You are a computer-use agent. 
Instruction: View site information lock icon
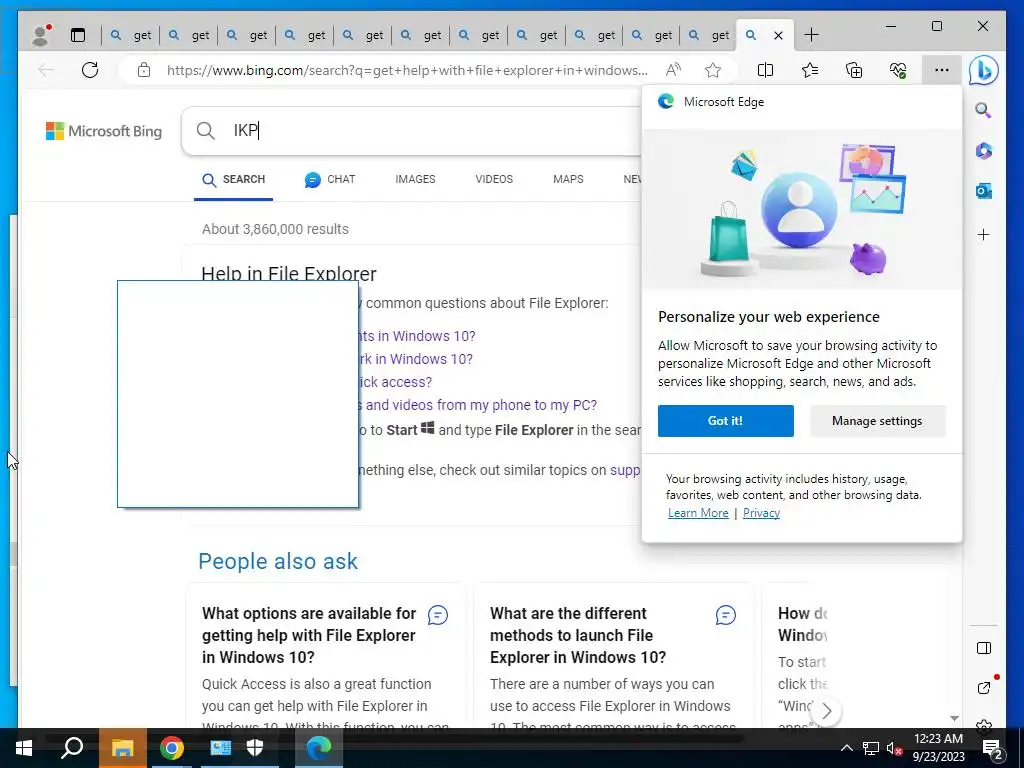click(x=144, y=70)
